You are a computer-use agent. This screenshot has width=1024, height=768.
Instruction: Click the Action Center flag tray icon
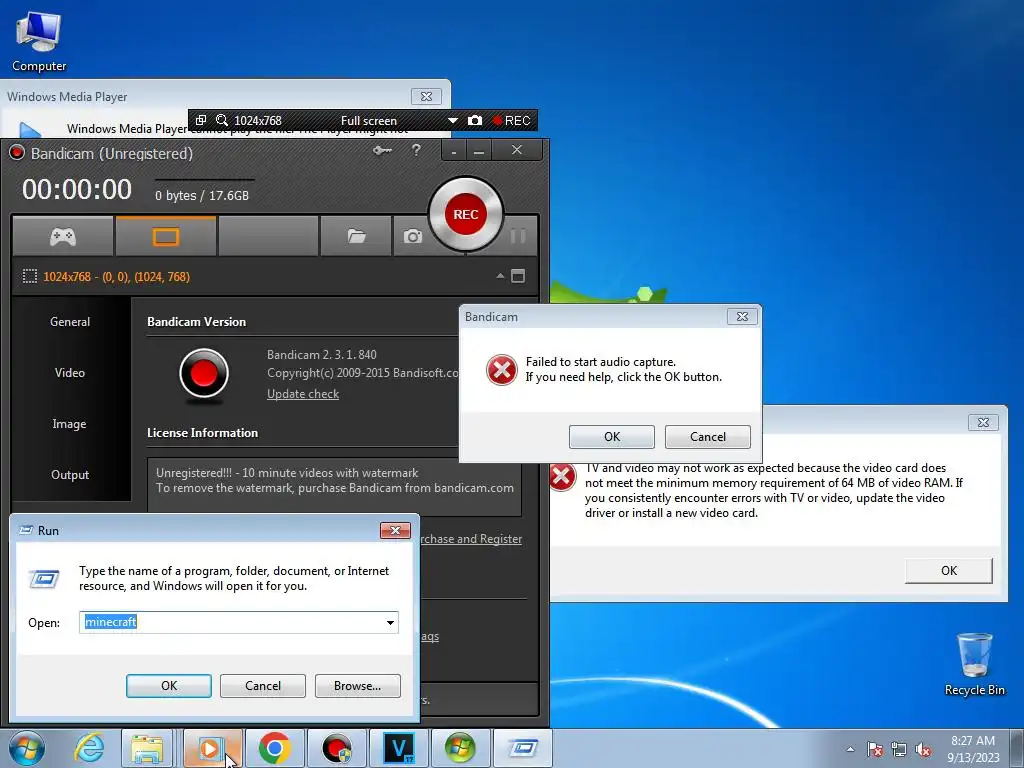click(874, 749)
